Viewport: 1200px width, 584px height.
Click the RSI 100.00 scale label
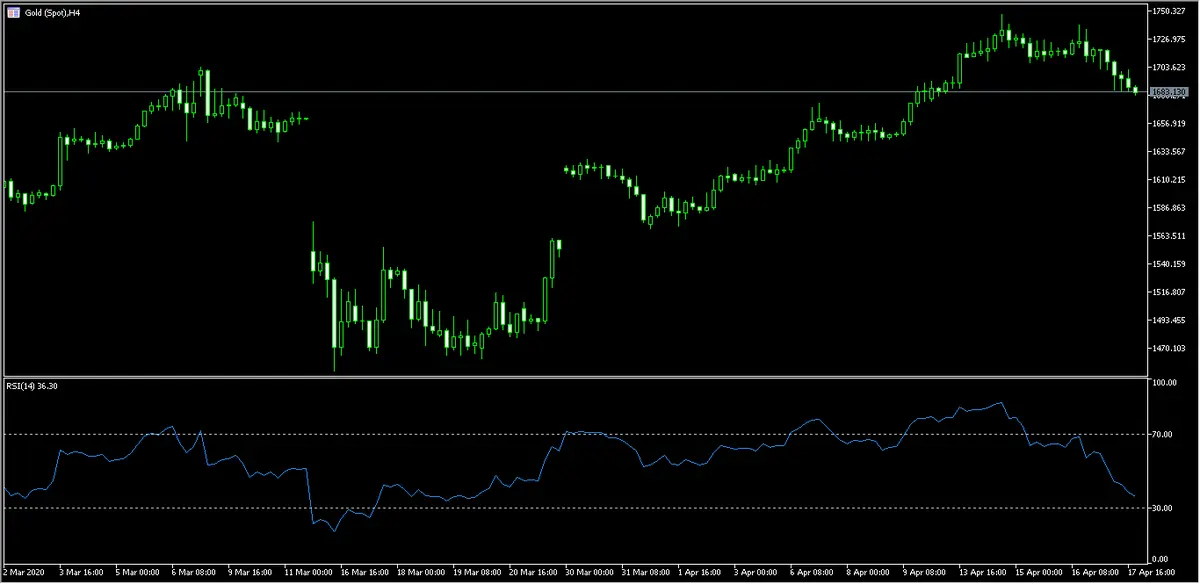[x=1164, y=383]
